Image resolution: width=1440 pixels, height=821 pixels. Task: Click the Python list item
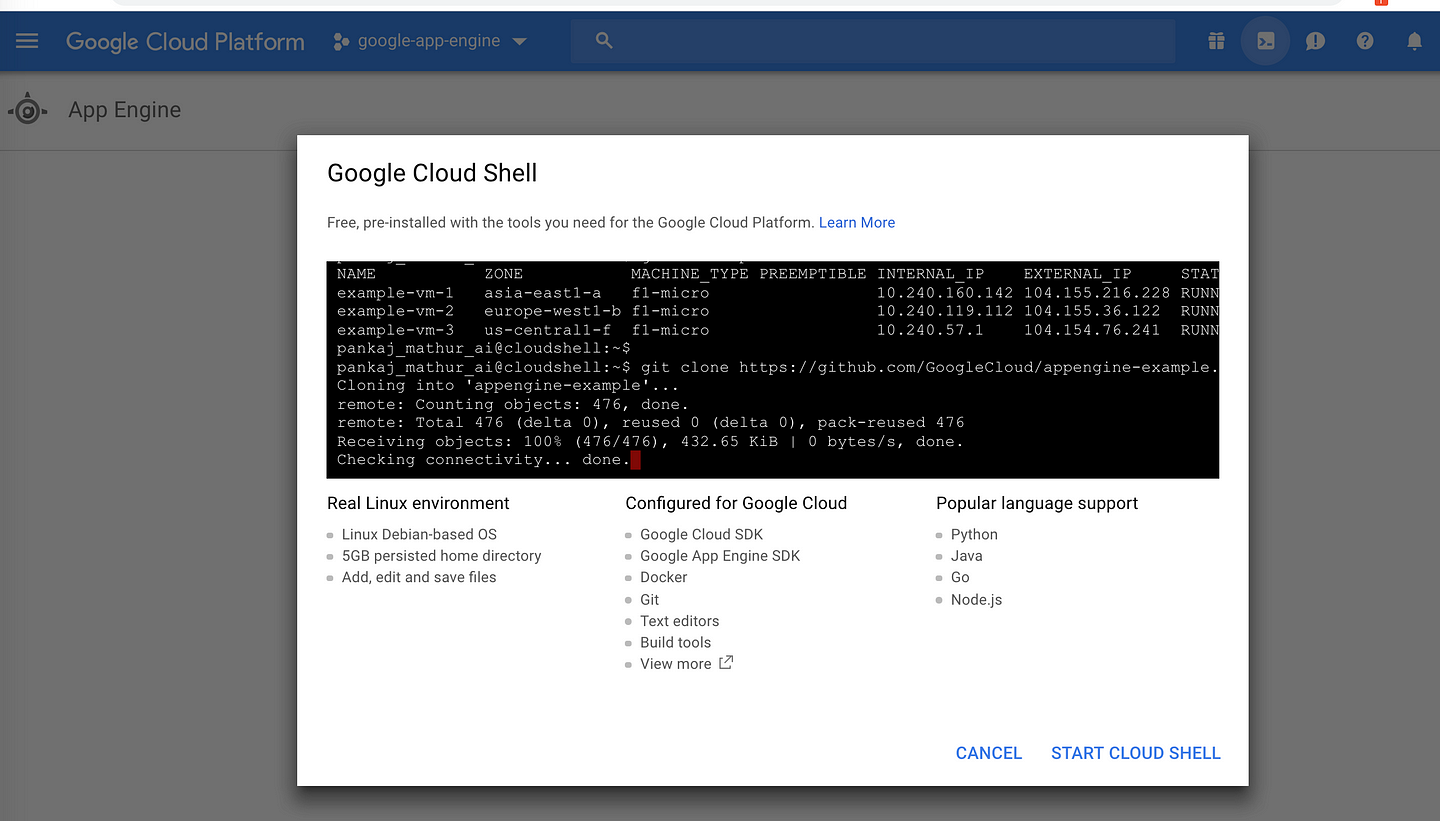pos(974,534)
